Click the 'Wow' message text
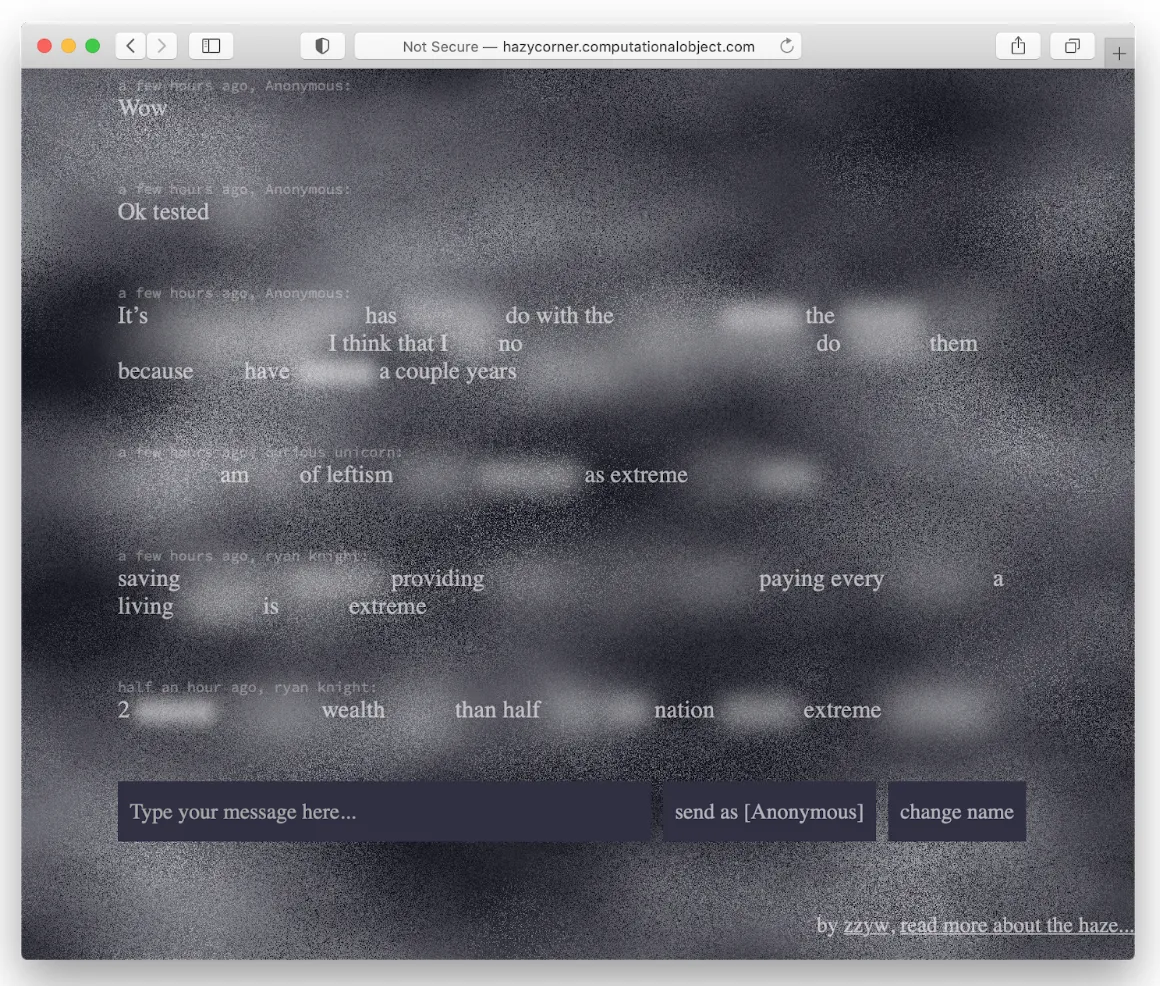 point(143,108)
